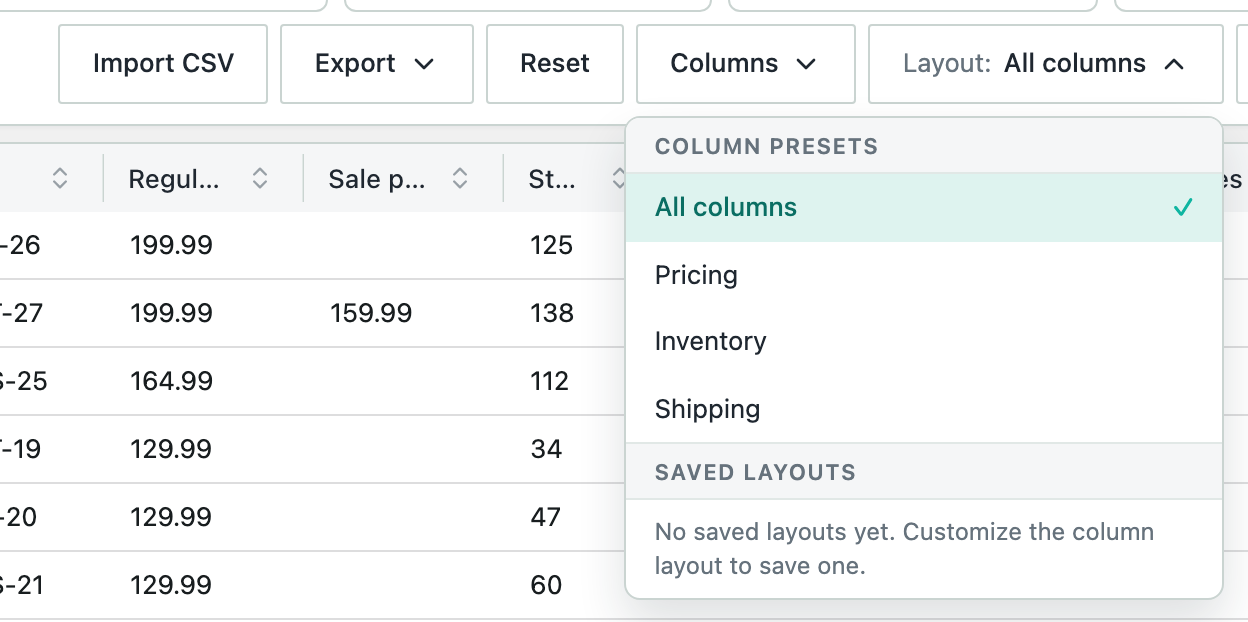
Task: Click the regular price 129.99 in the -21 row
Action: 171,585
